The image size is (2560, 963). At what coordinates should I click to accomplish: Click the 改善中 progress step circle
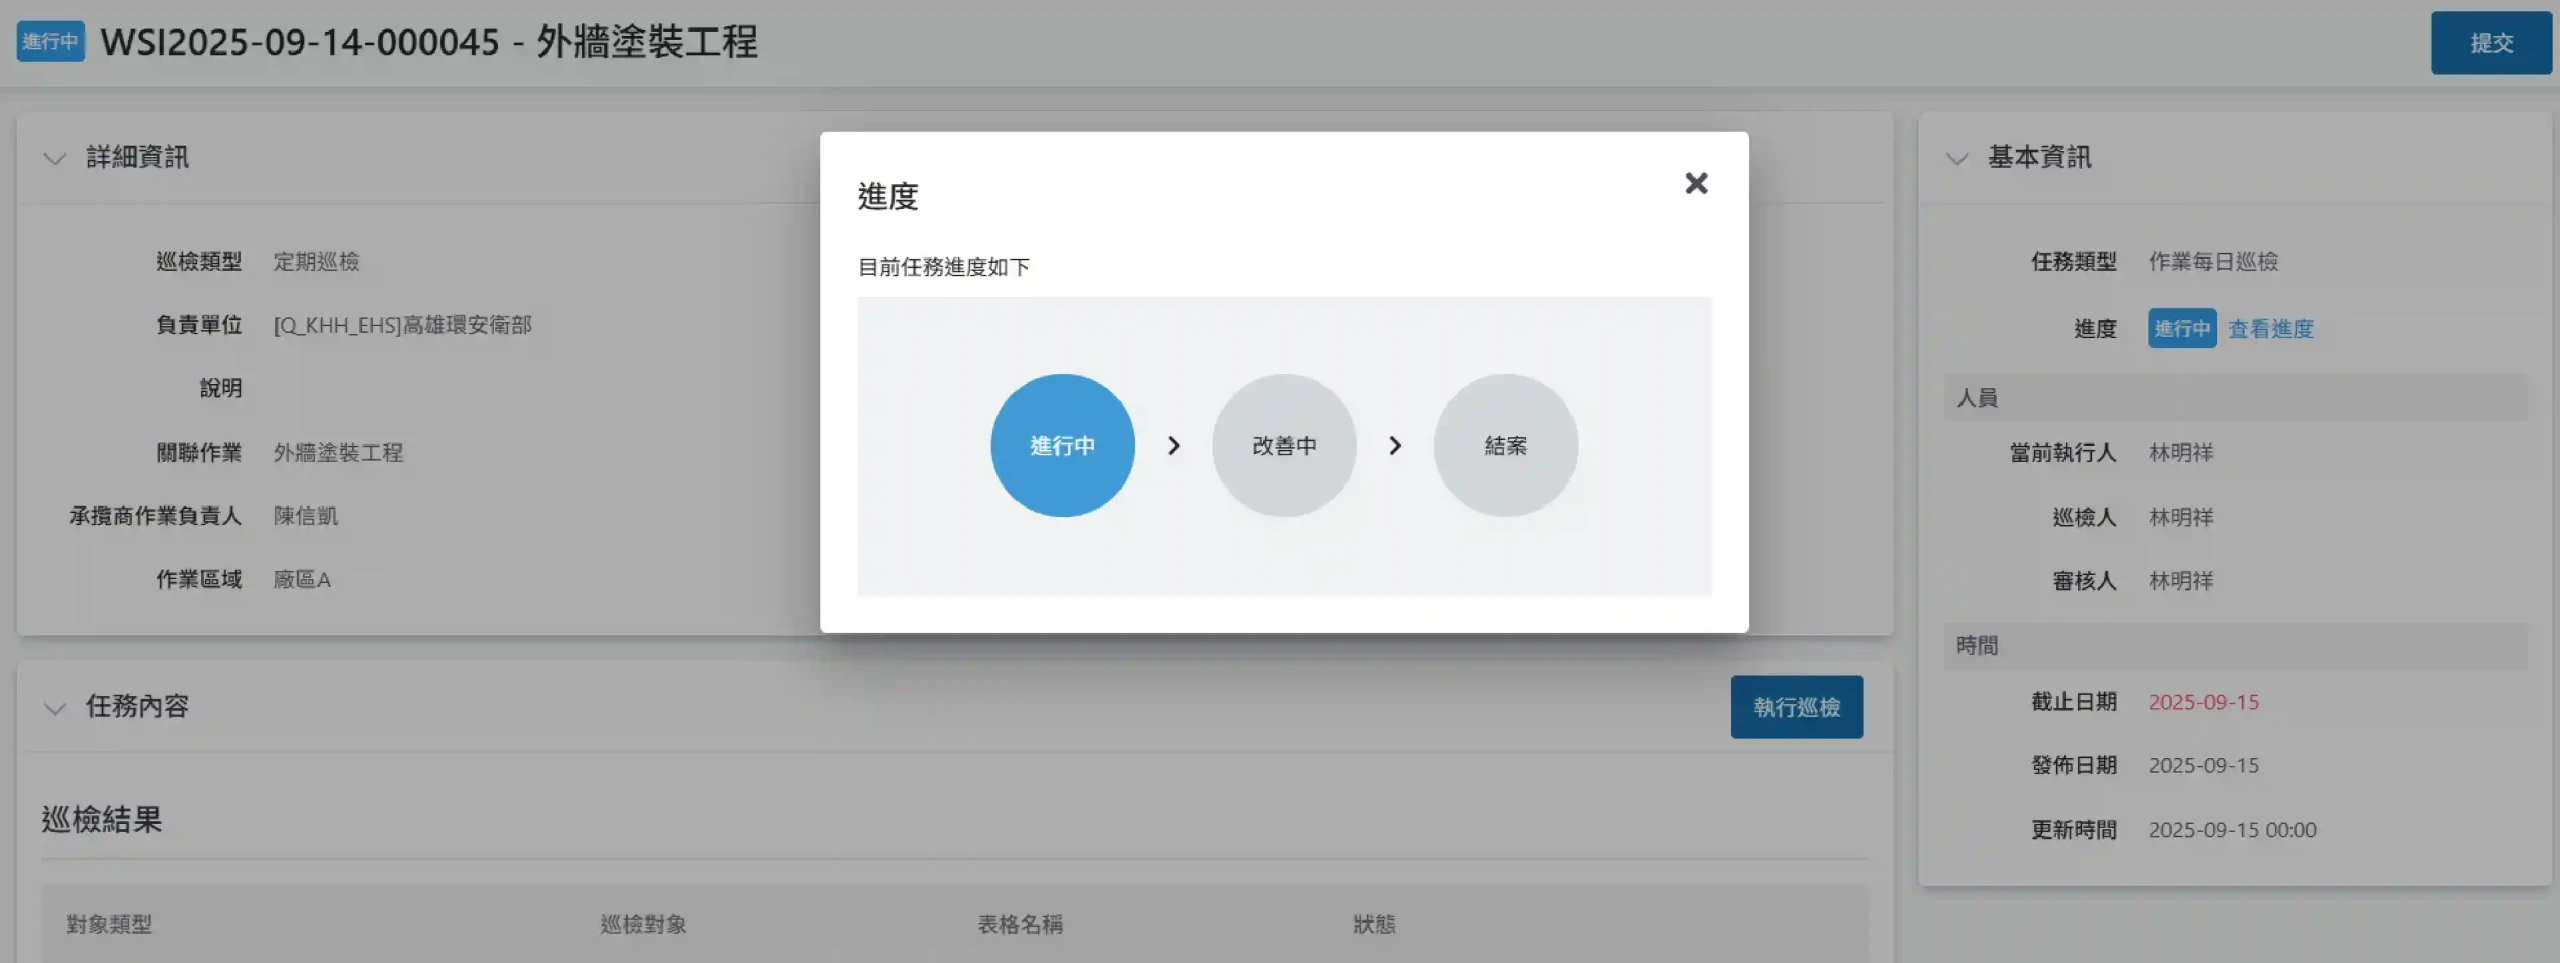point(1284,446)
